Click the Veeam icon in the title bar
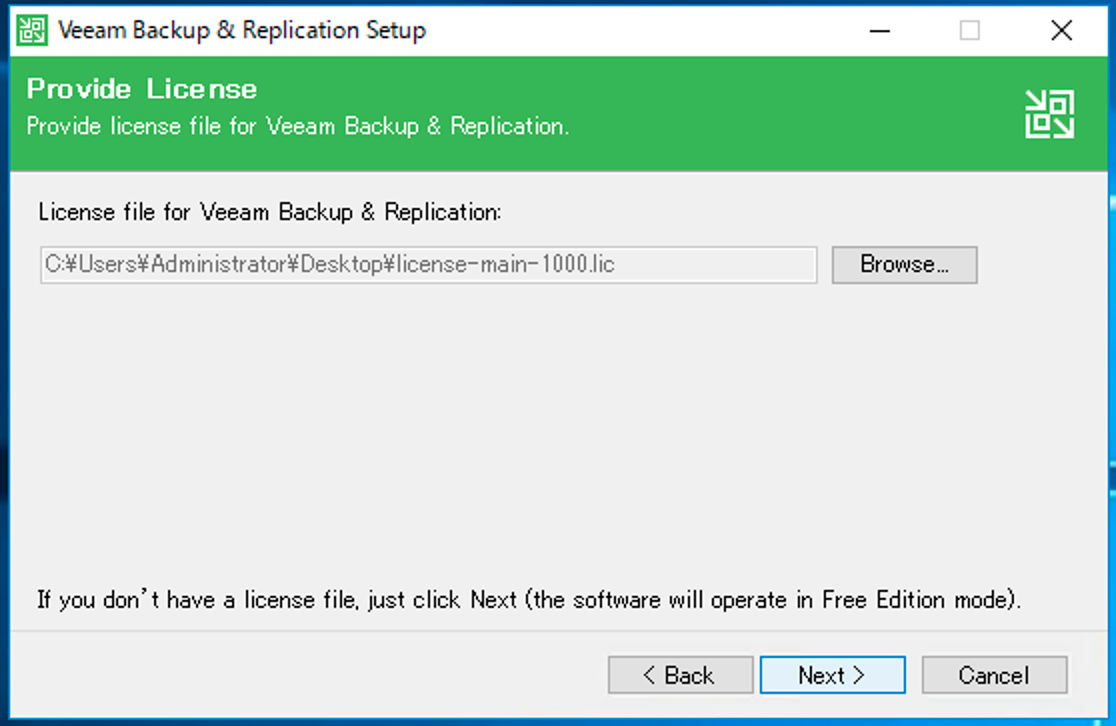 (32, 30)
